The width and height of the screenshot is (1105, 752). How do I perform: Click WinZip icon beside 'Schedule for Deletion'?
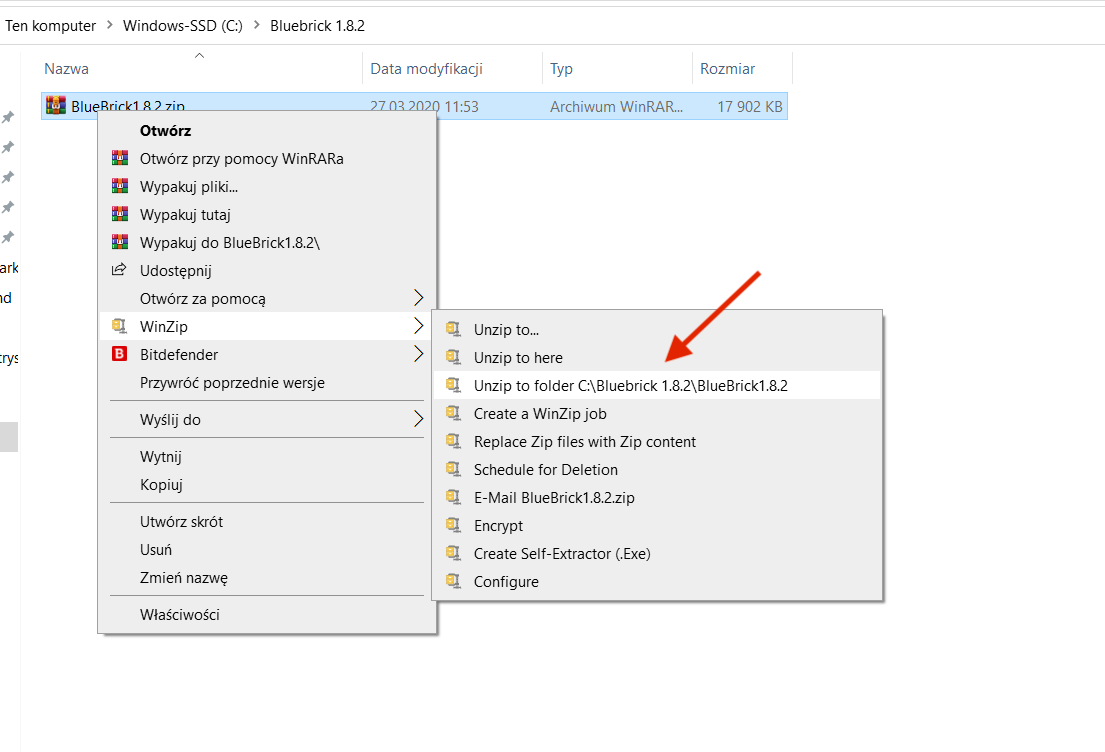(x=453, y=469)
